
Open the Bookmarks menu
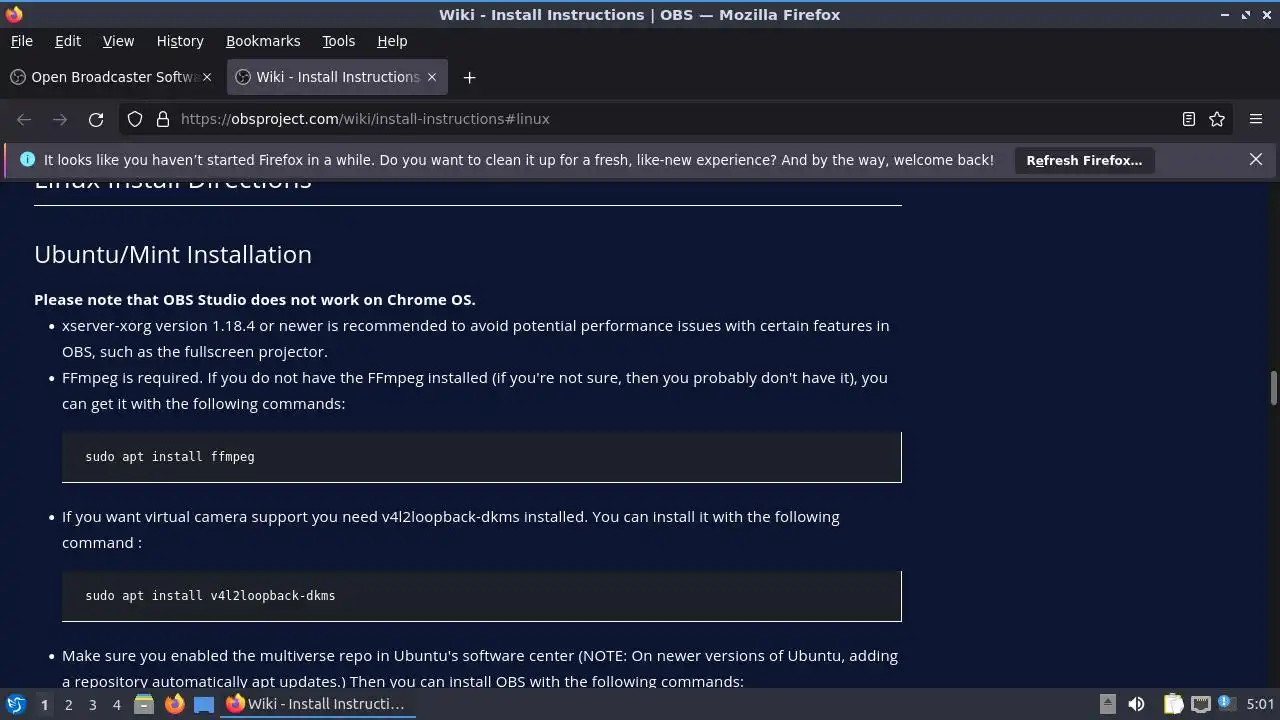pyautogui.click(x=263, y=41)
